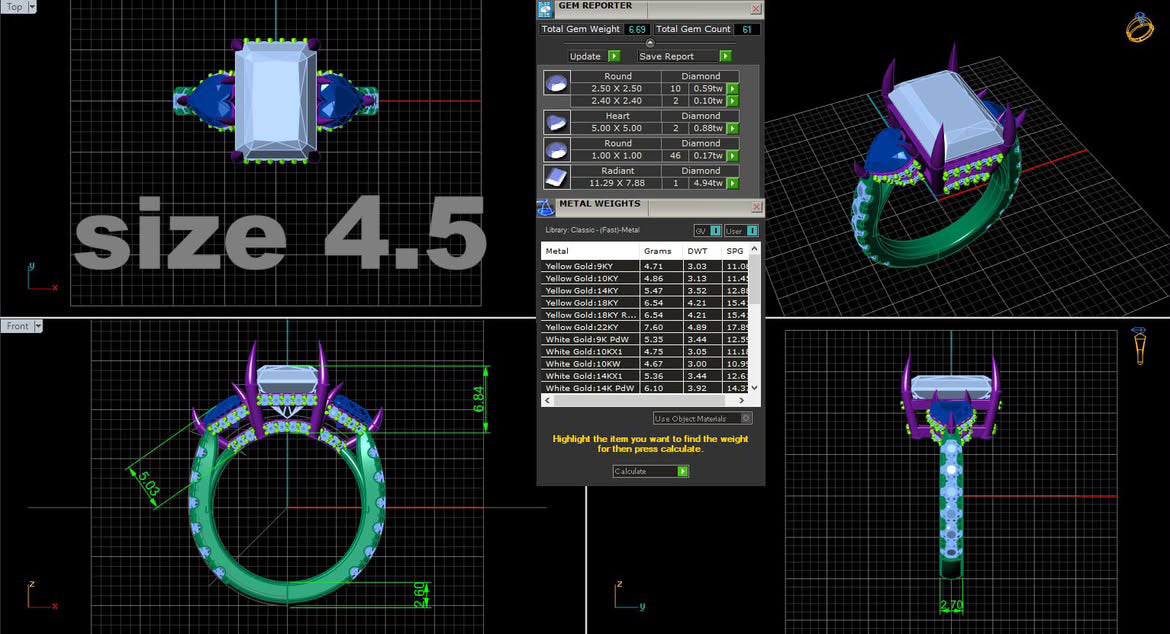This screenshot has width=1170, height=634.
Task: Click the green arrow for 0.10tw row
Action: [x=733, y=101]
